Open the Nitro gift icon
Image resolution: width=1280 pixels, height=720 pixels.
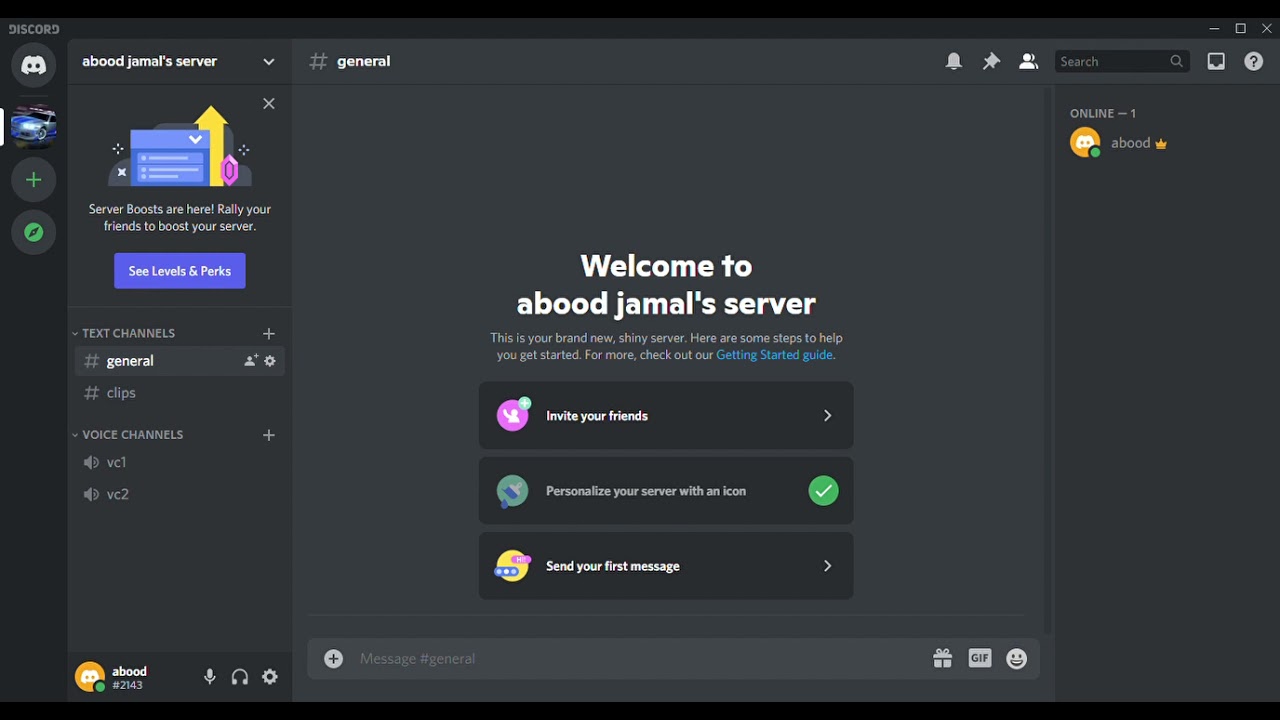click(943, 660)
